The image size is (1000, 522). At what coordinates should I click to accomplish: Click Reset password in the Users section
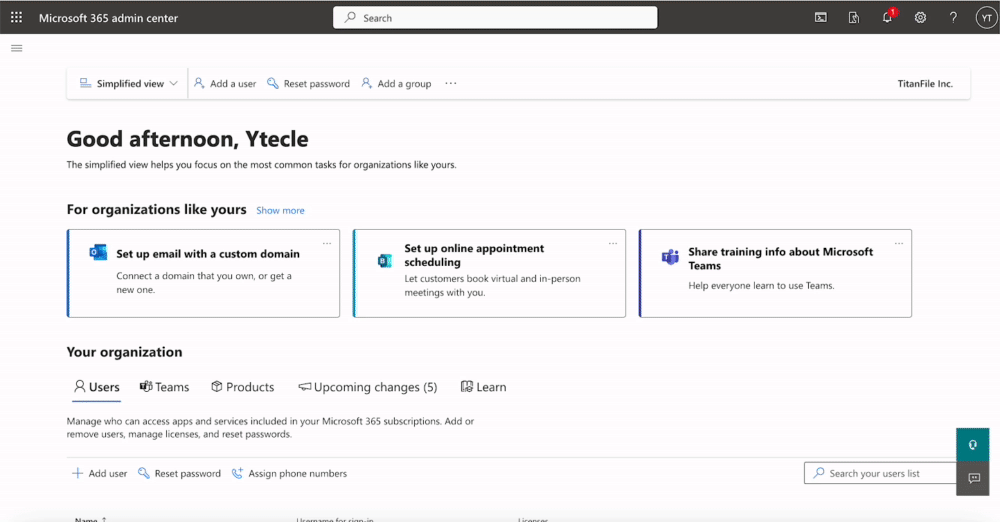tap(179, 474)
